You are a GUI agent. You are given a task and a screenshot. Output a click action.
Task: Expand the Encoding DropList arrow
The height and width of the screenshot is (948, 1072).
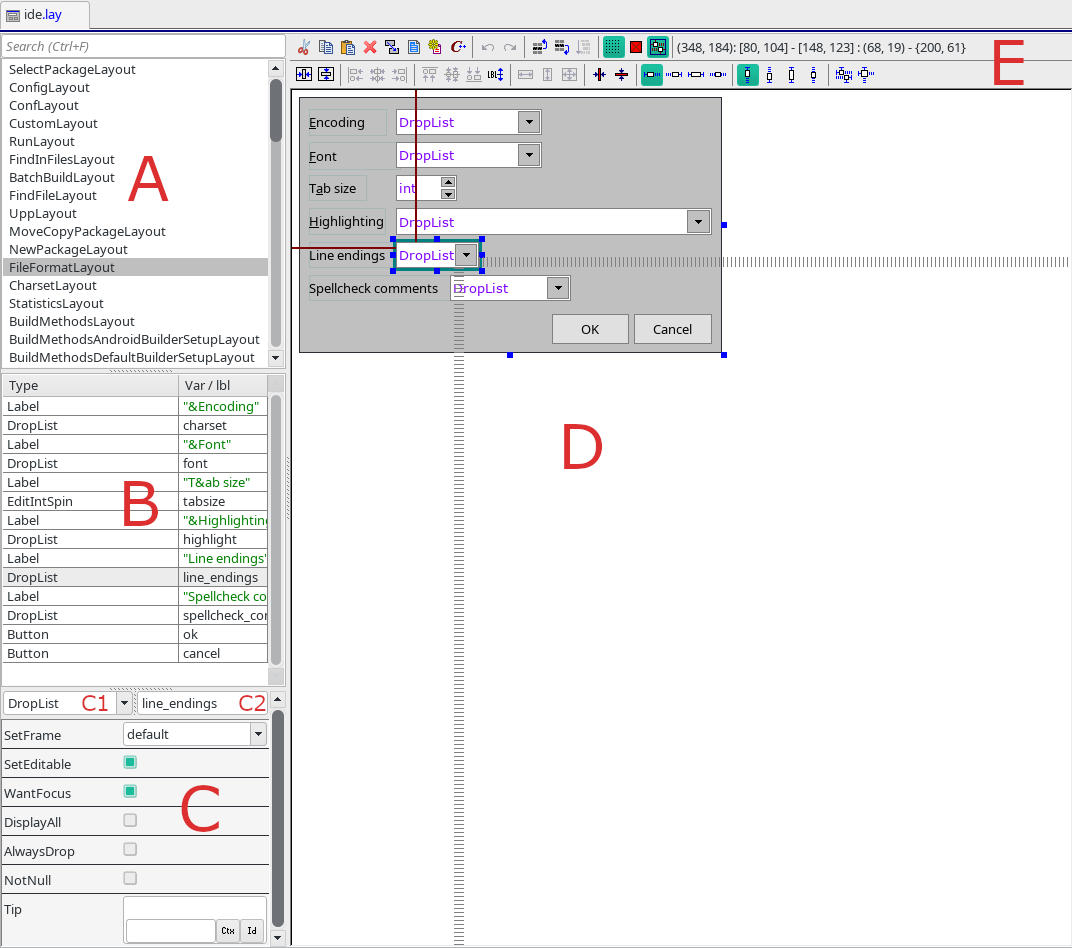pos(529,122)
